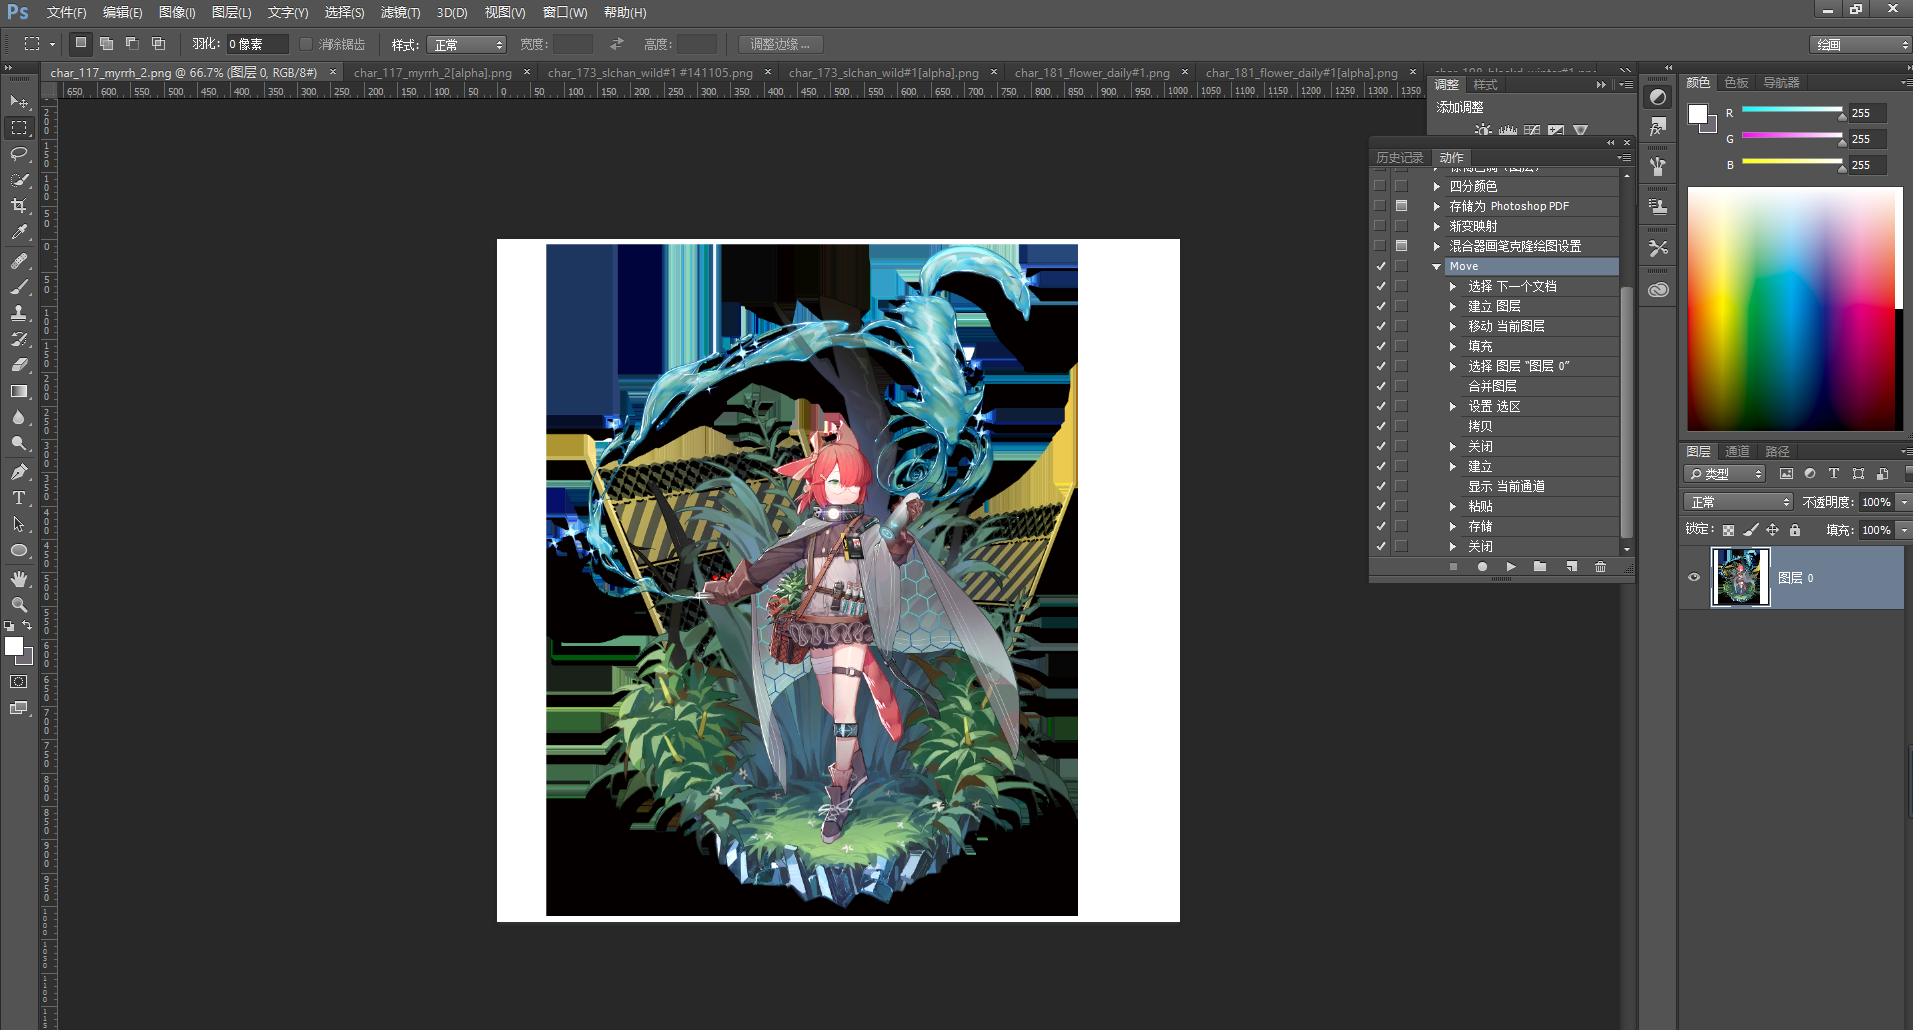The height and width of the screenshot is (1030, 1913).
Task: Open the 绘画 workspace dropdown
Action: point(1860,45)
